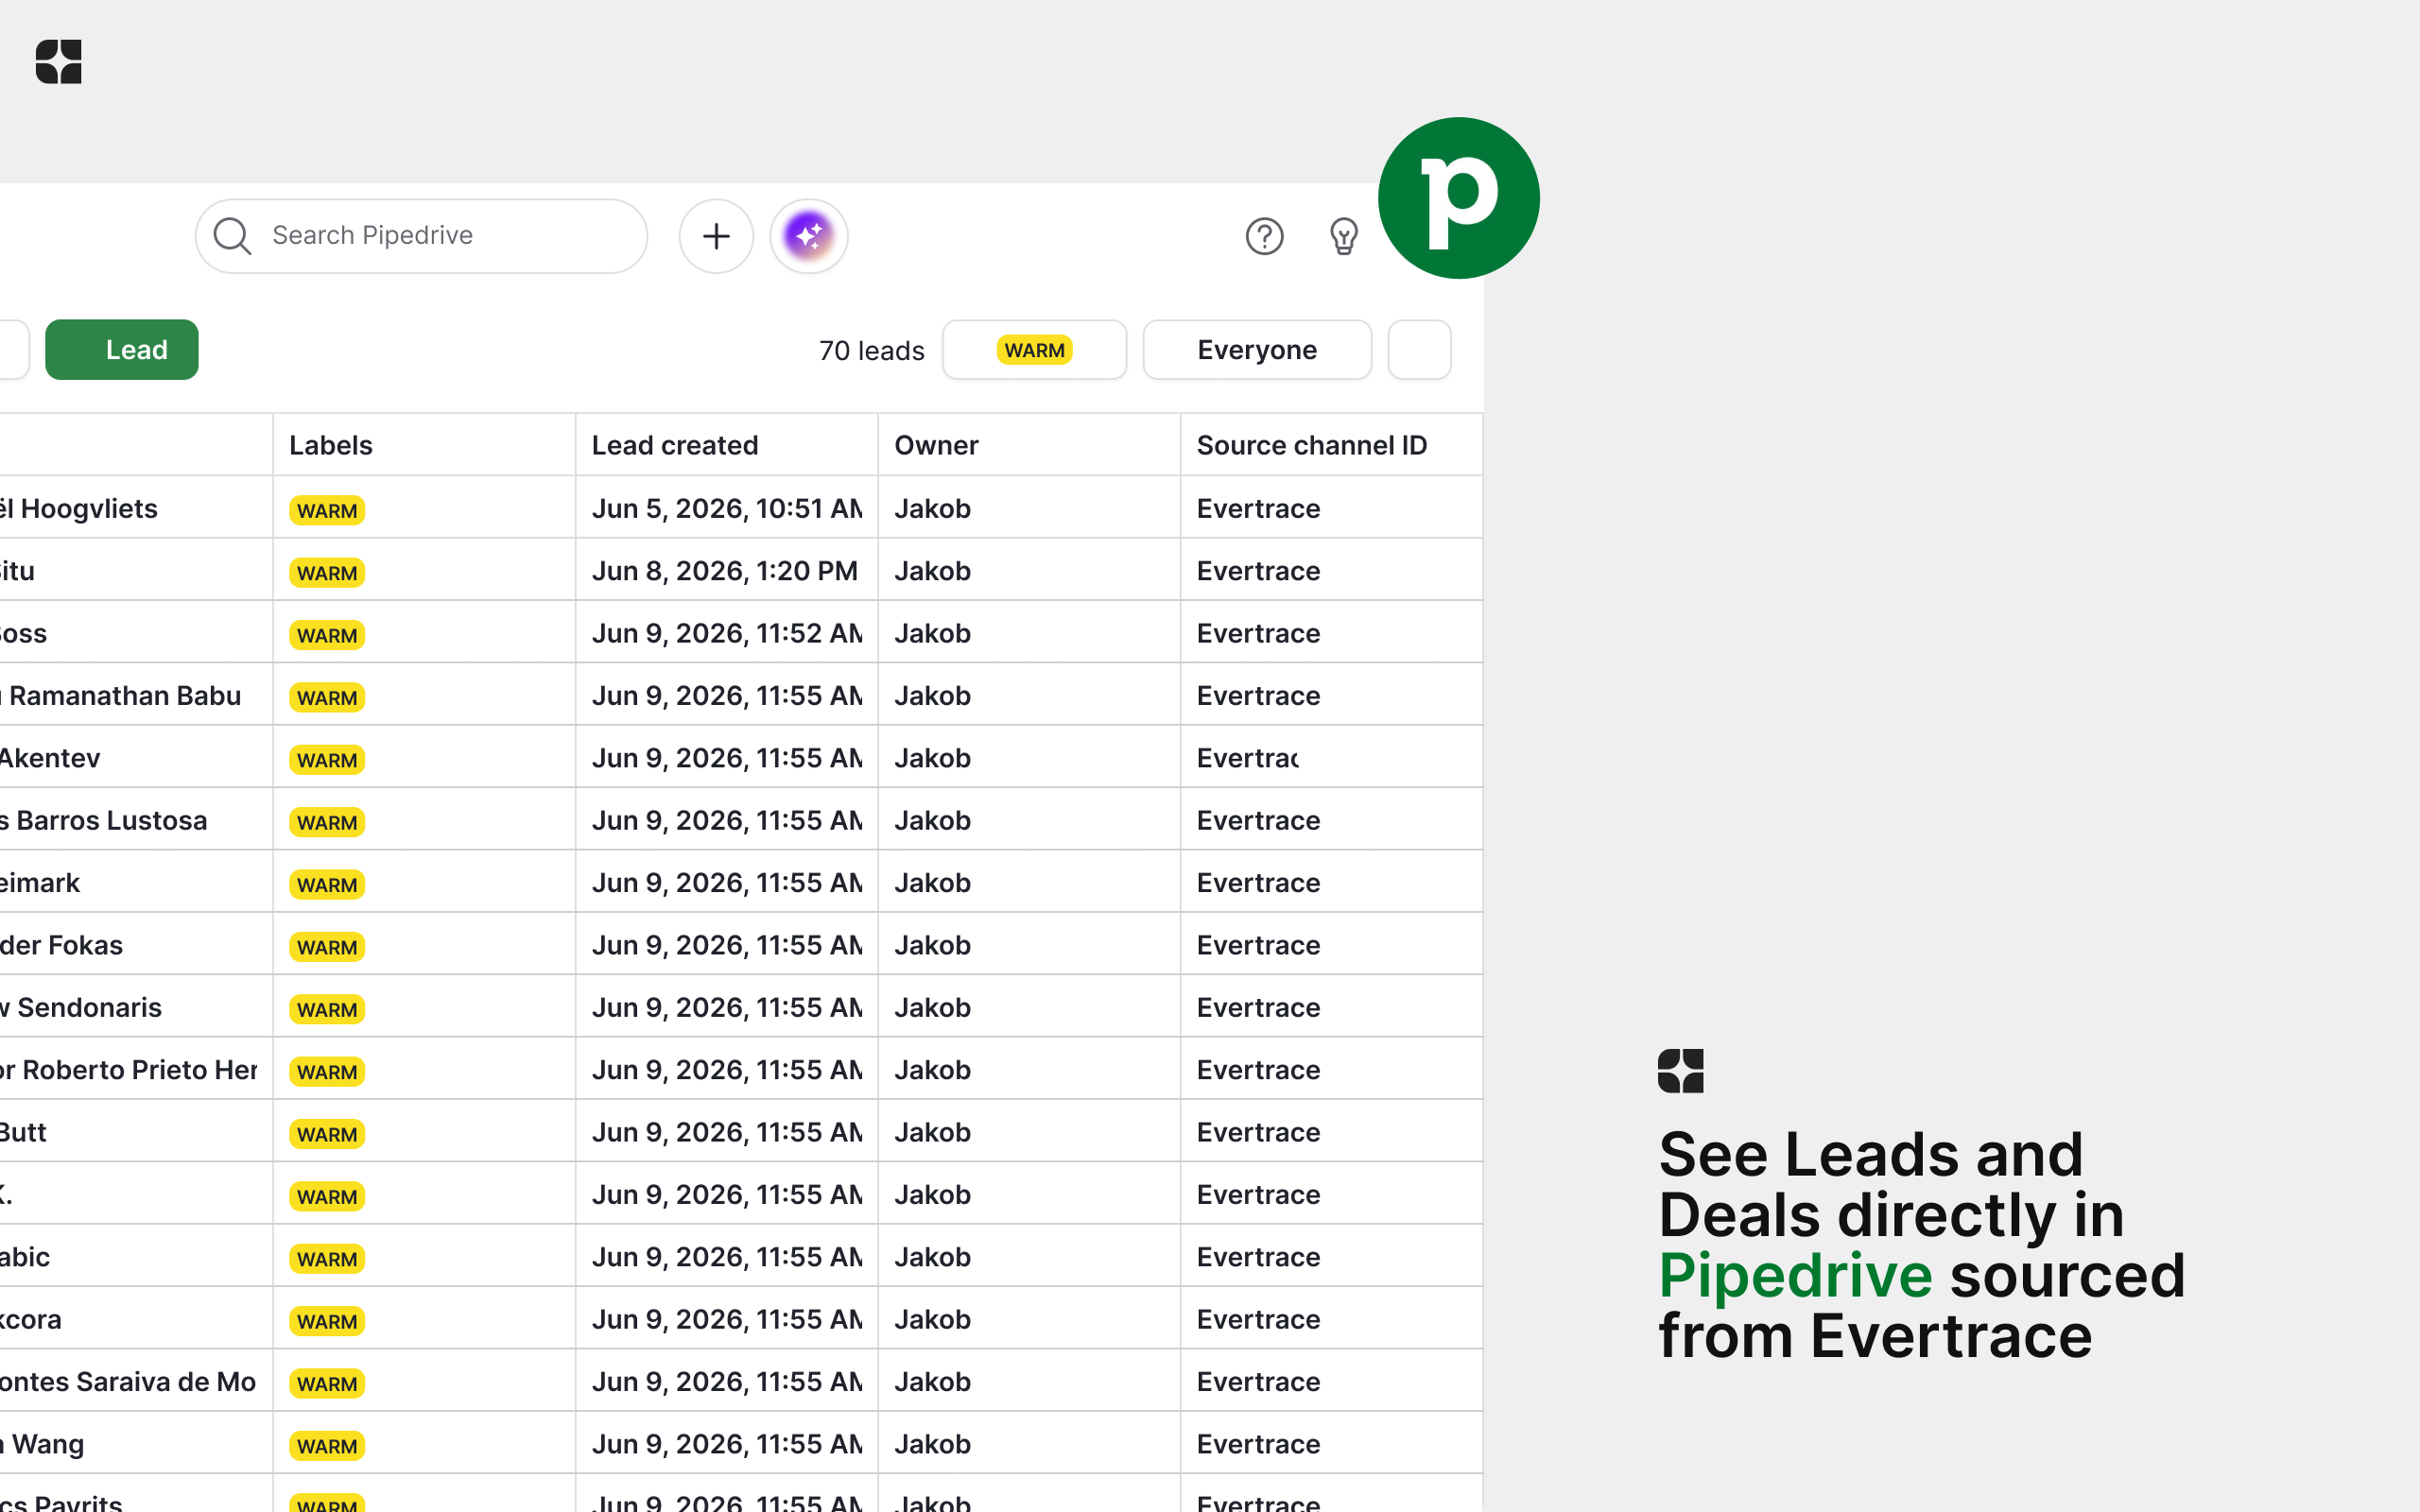This screenshot has width=2420, height=1512.
Task: Open the Butt lead
Action: click(x=24, y=1132)
